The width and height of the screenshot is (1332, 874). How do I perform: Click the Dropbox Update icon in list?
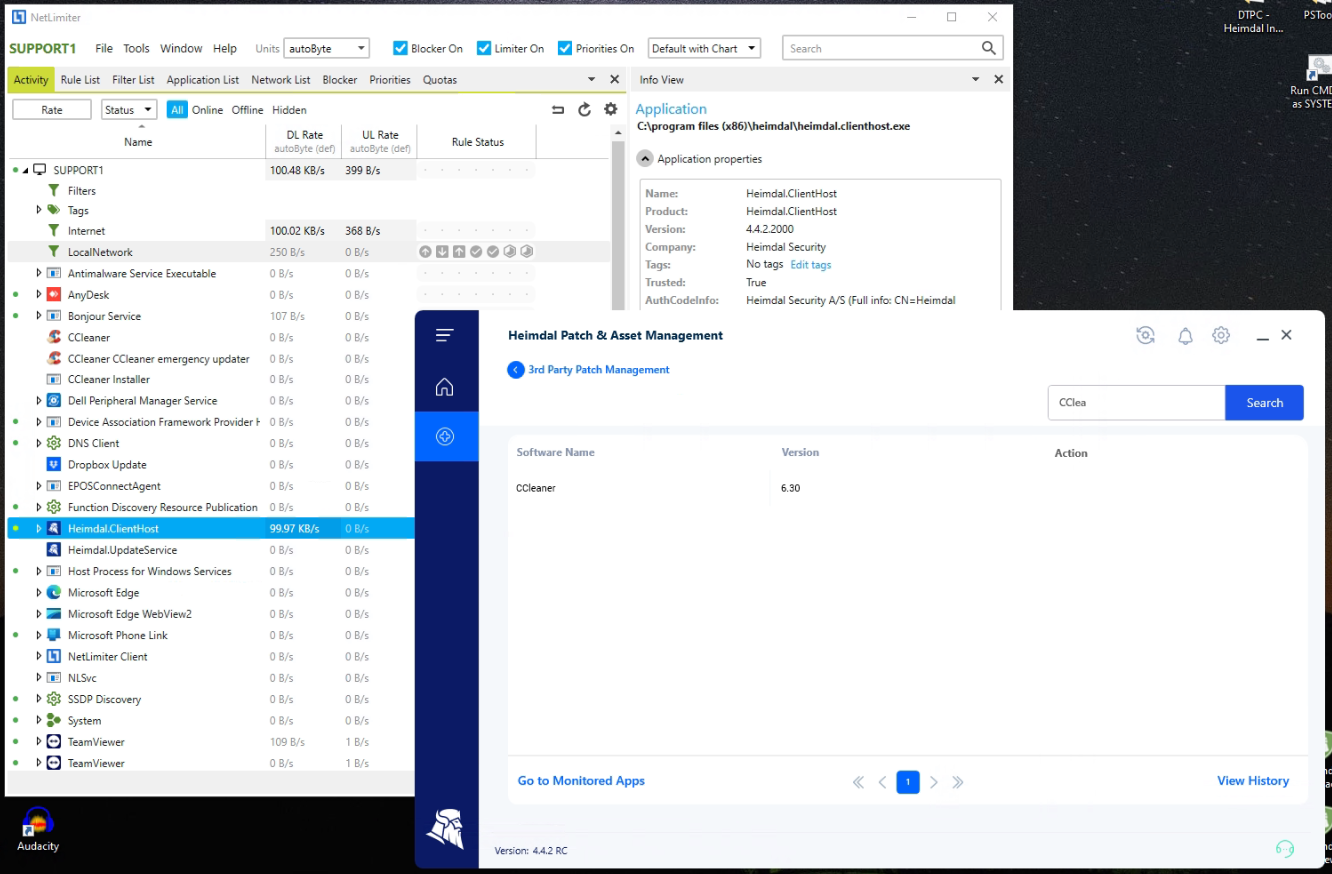click(x=54, y=465)
